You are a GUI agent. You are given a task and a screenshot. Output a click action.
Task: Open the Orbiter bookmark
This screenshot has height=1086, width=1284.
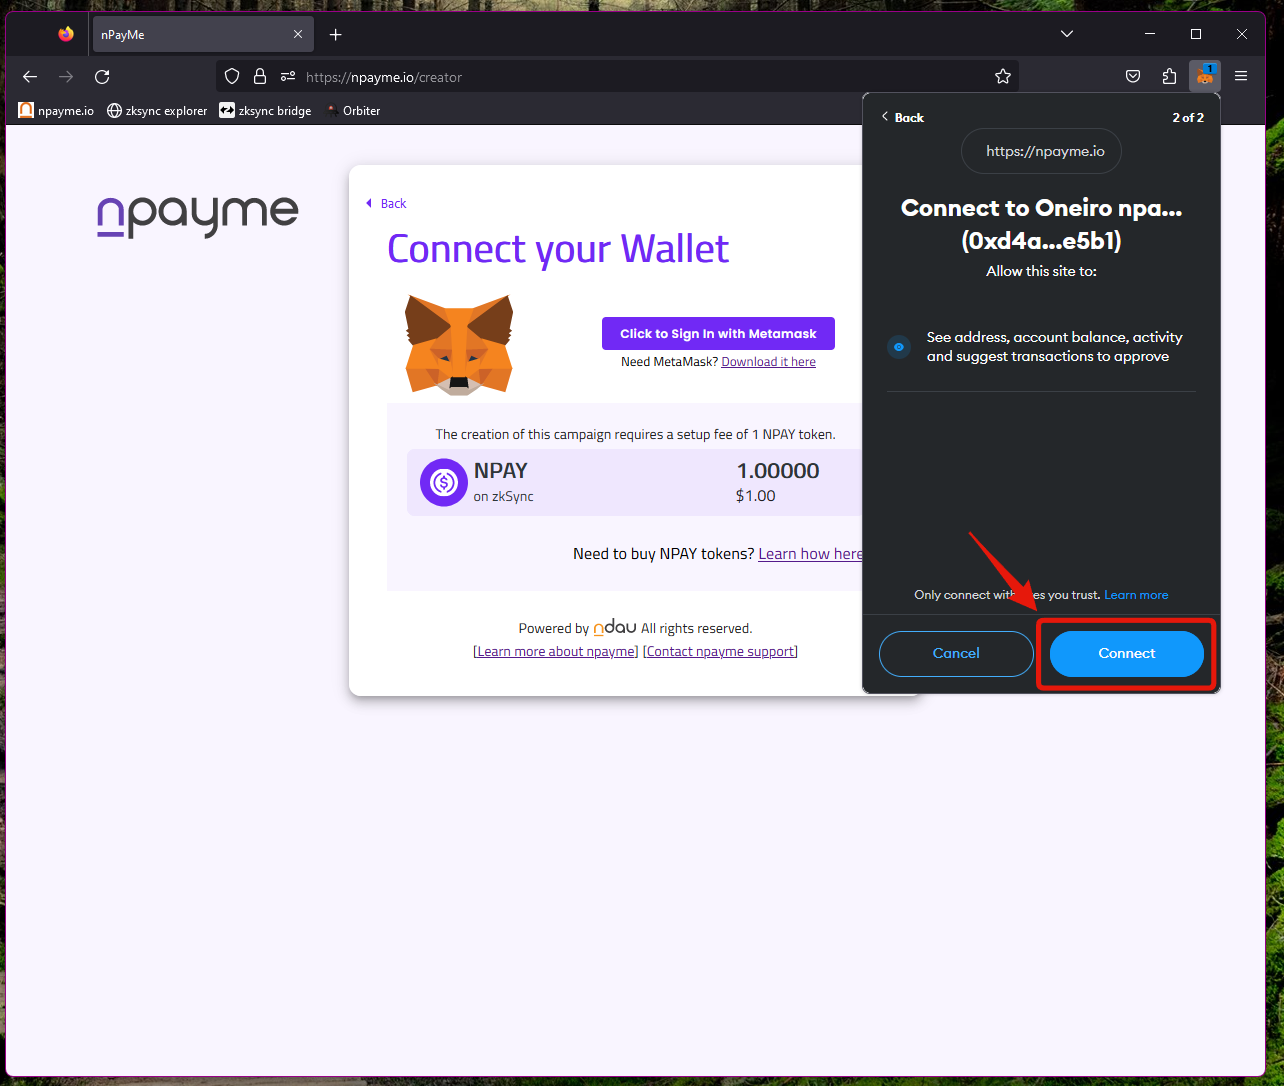pos(352,110)
